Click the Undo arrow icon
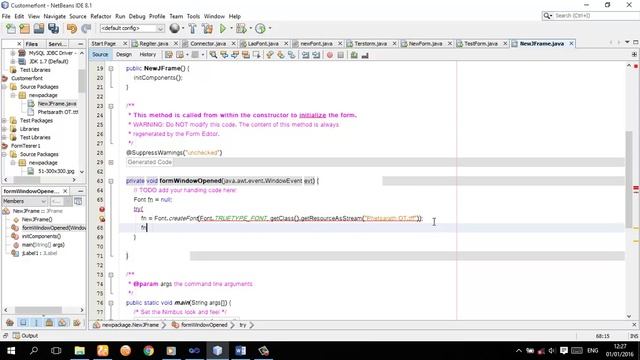The height and width of the screenshot is (360, 640). pyautogui.click(x=72, y=29)
